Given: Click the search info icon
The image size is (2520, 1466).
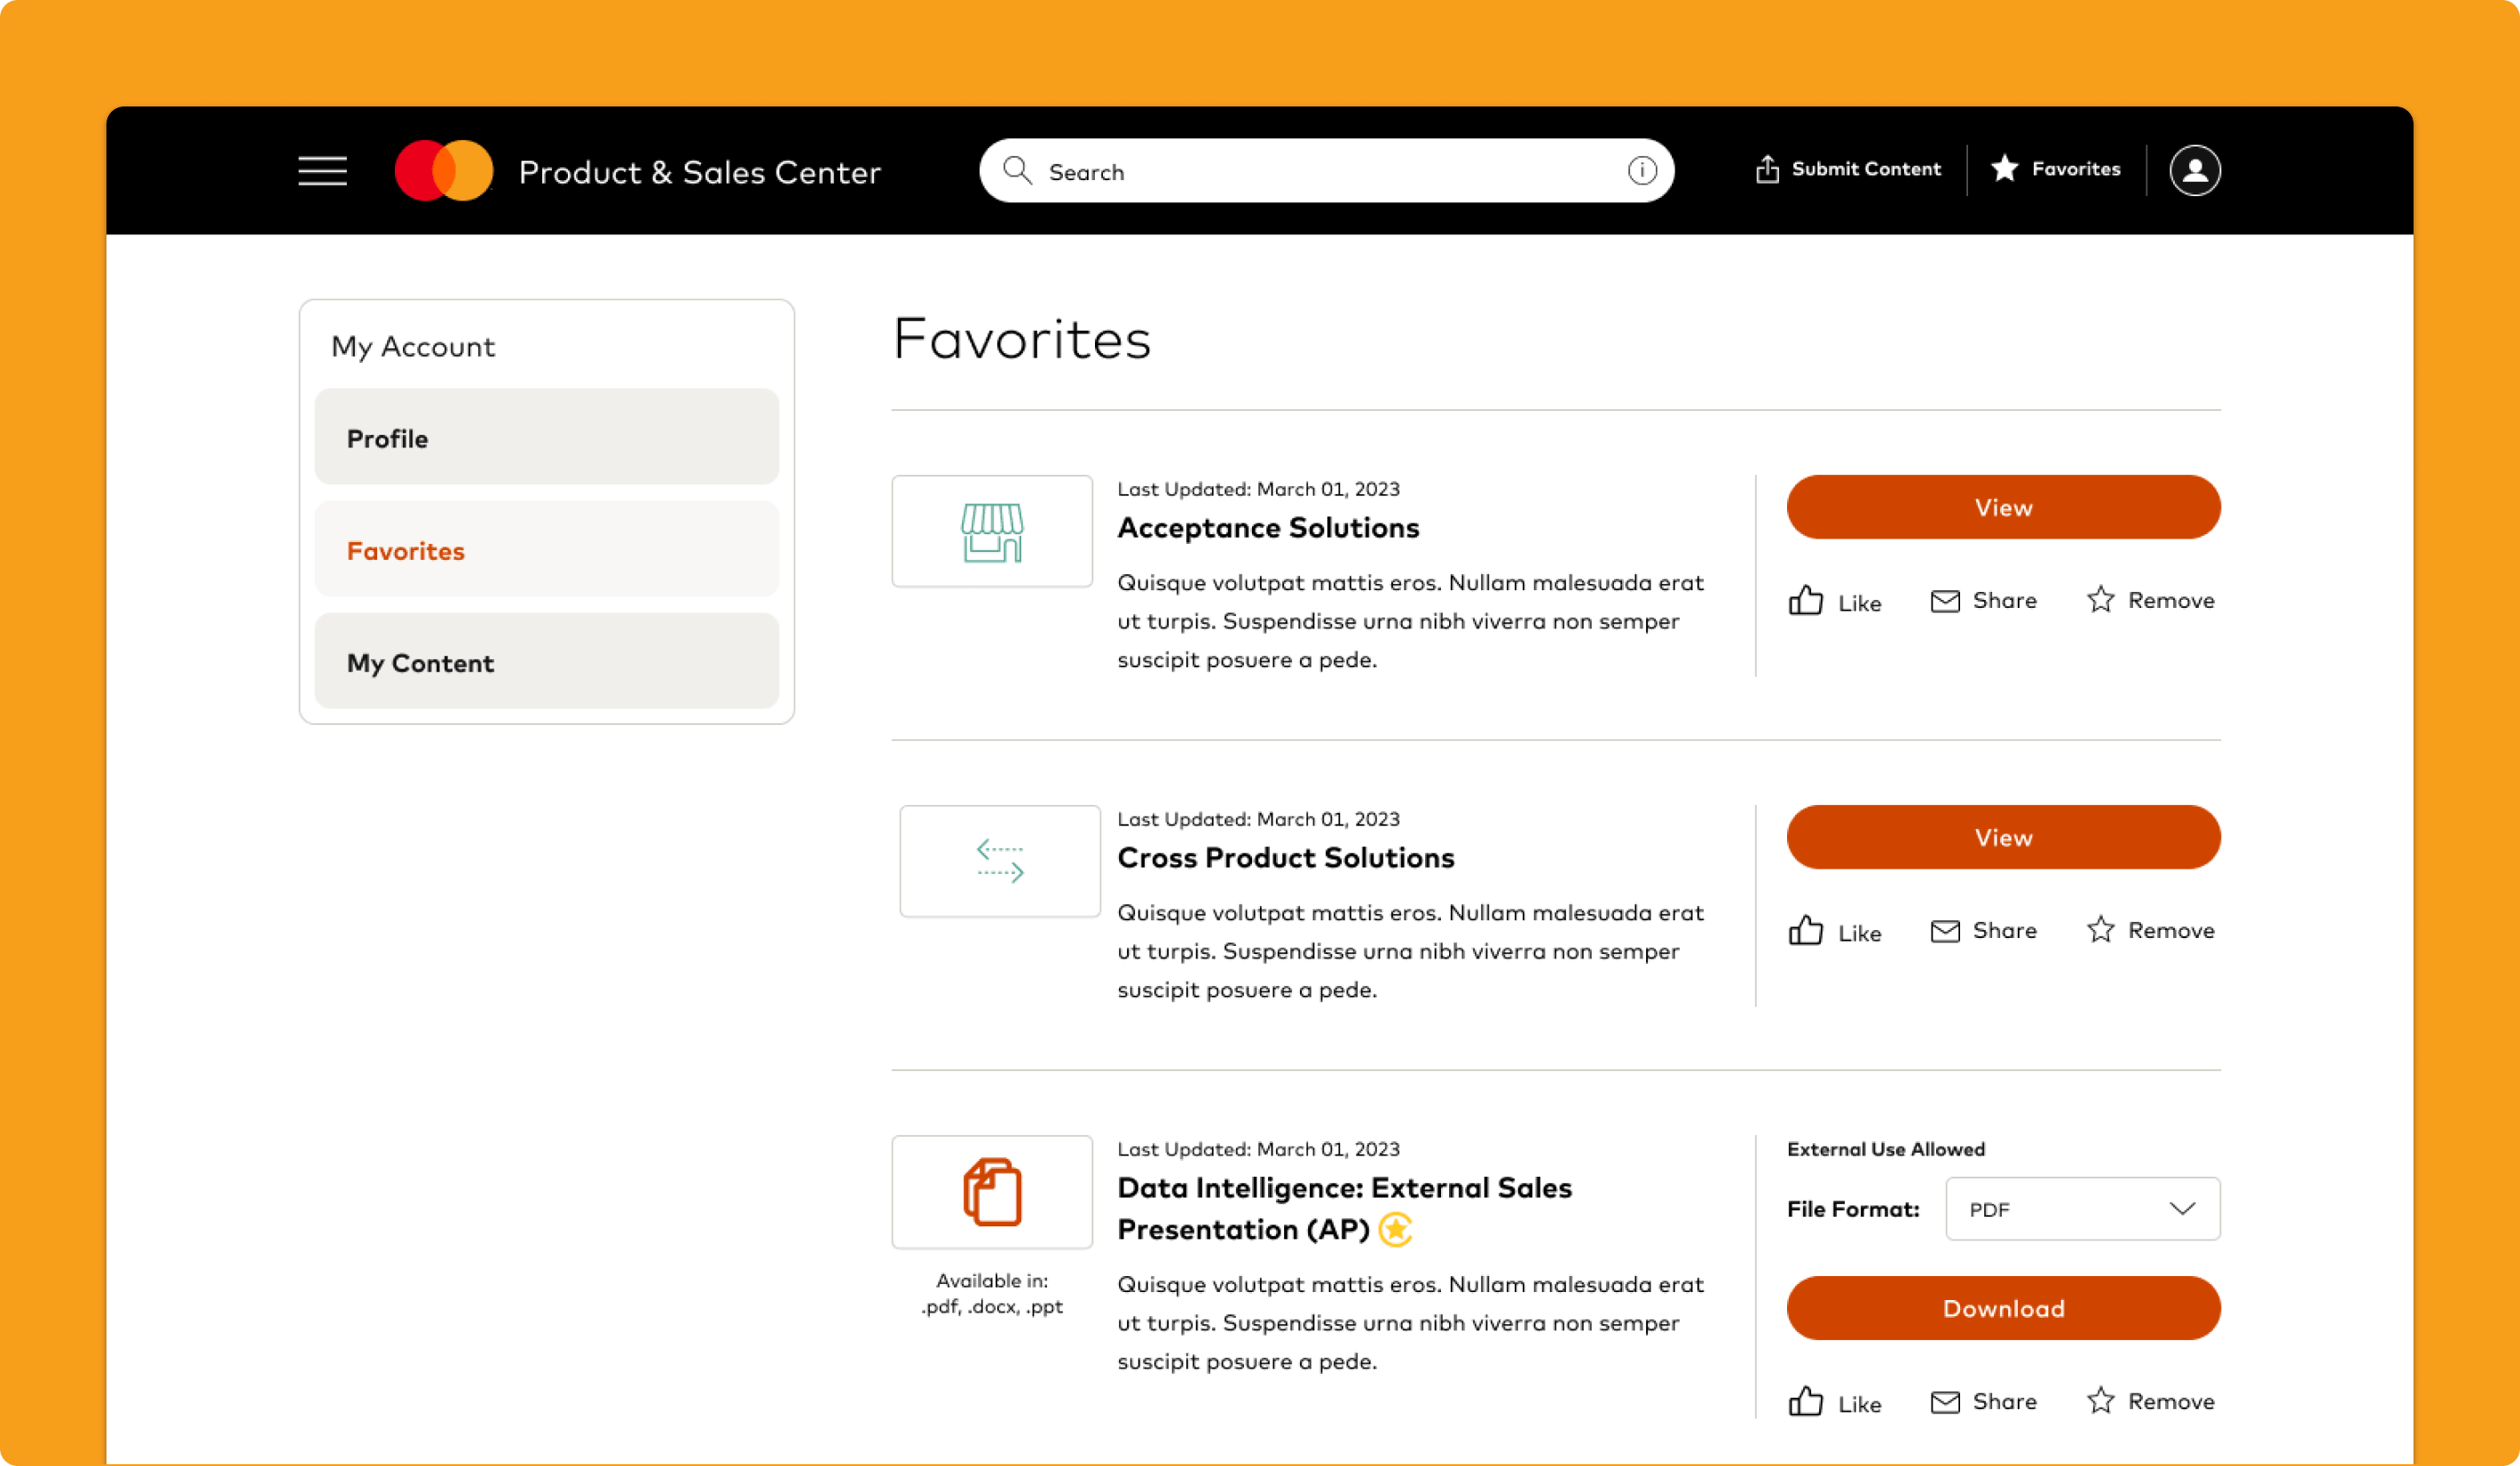Looking at the screenshot, I should point(1641,171).
